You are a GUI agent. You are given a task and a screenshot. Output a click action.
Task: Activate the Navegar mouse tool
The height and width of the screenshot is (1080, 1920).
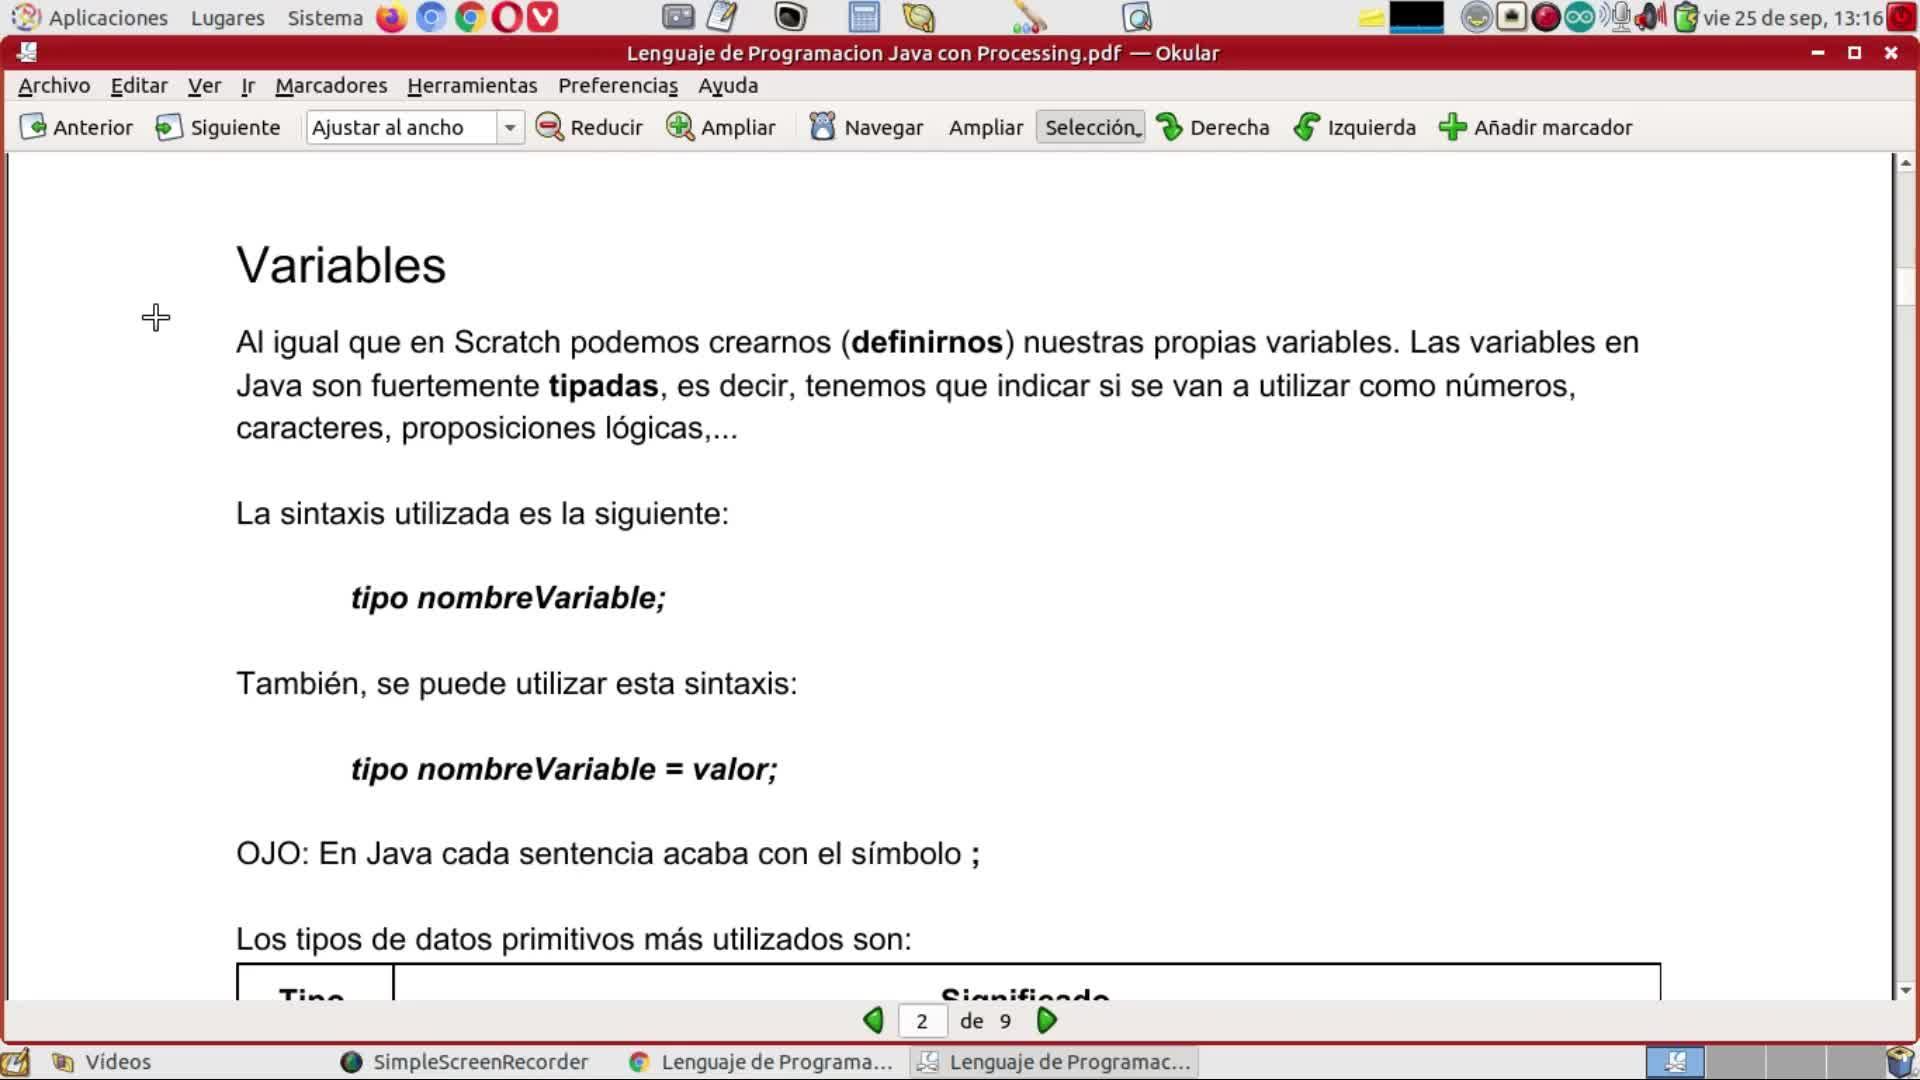(x=822, y=127)
